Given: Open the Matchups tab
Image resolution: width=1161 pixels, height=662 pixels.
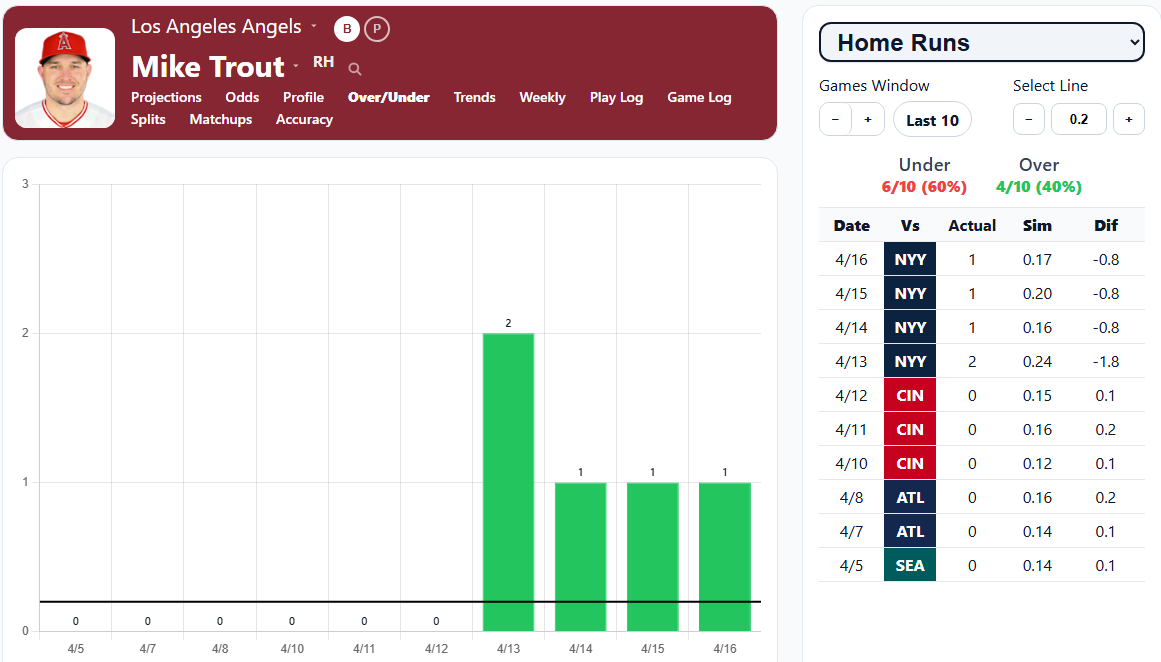Looking at the screenshot, I should 221,119.
